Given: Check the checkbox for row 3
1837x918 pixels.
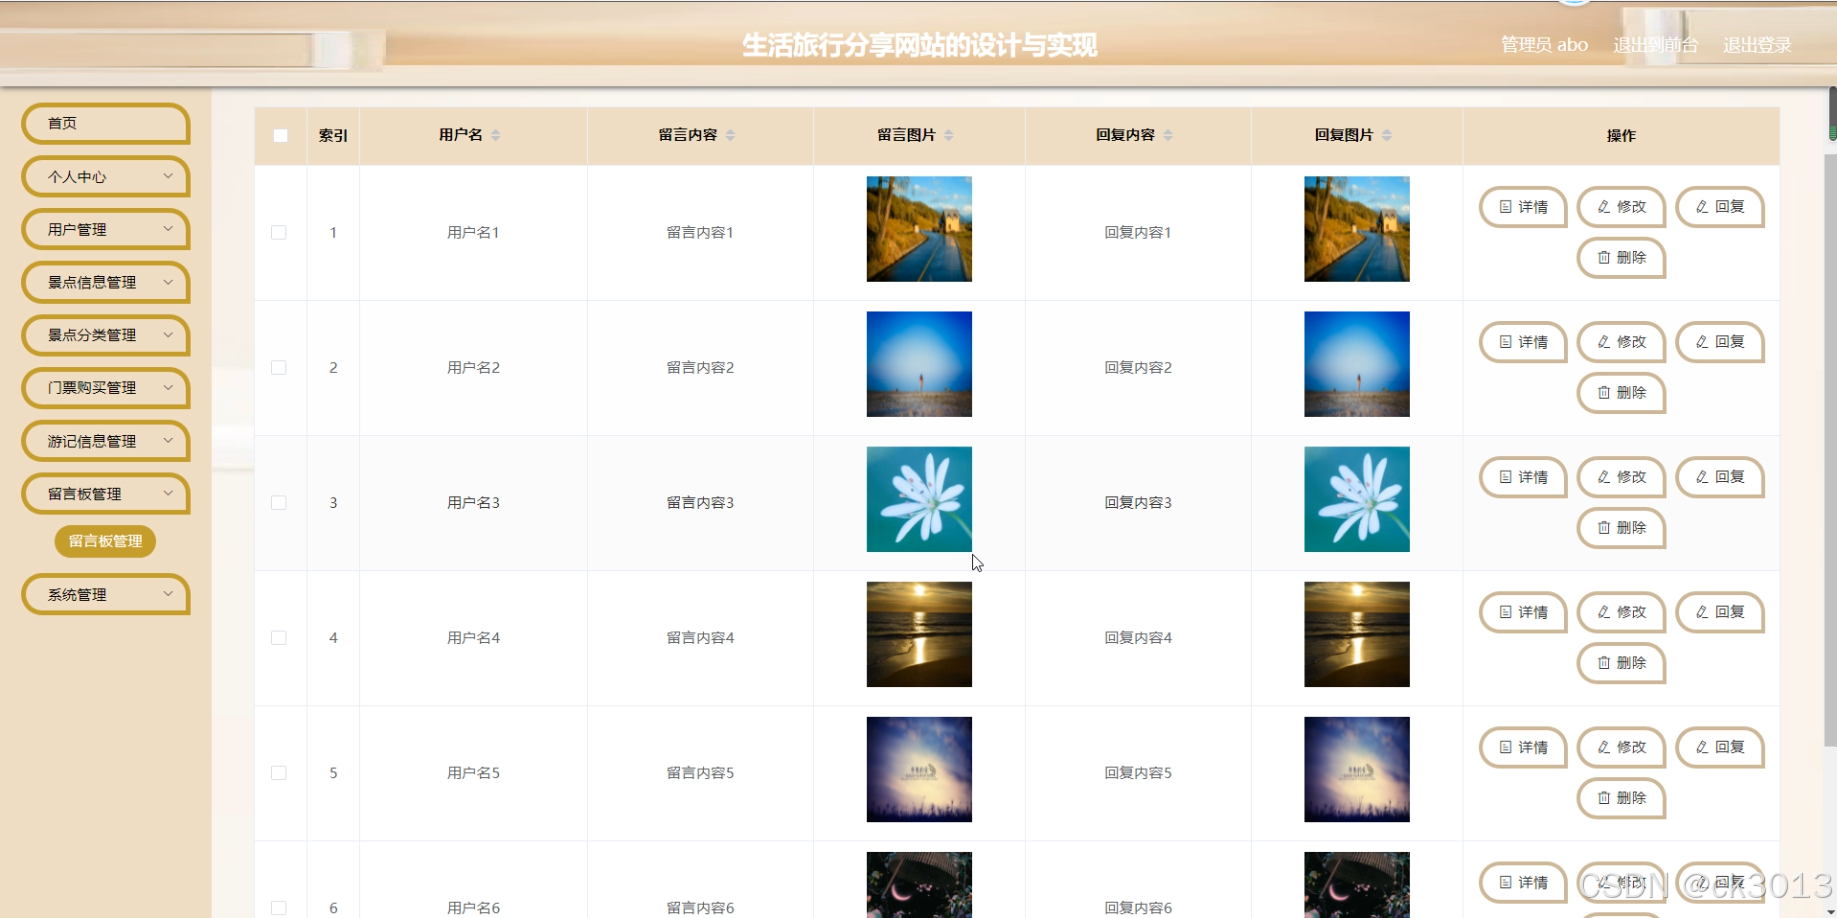Looking at the screenshot, I should click(x=279, y=502).
